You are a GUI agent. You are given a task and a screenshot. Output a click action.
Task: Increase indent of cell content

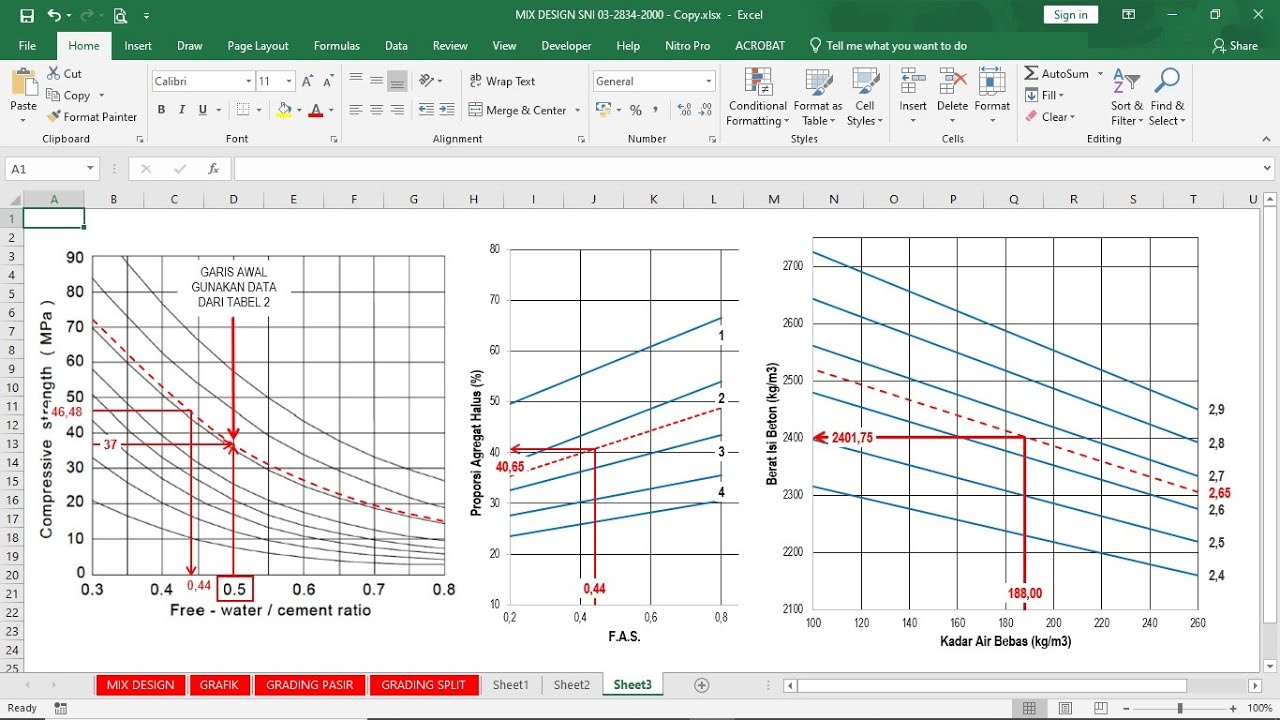448,110
